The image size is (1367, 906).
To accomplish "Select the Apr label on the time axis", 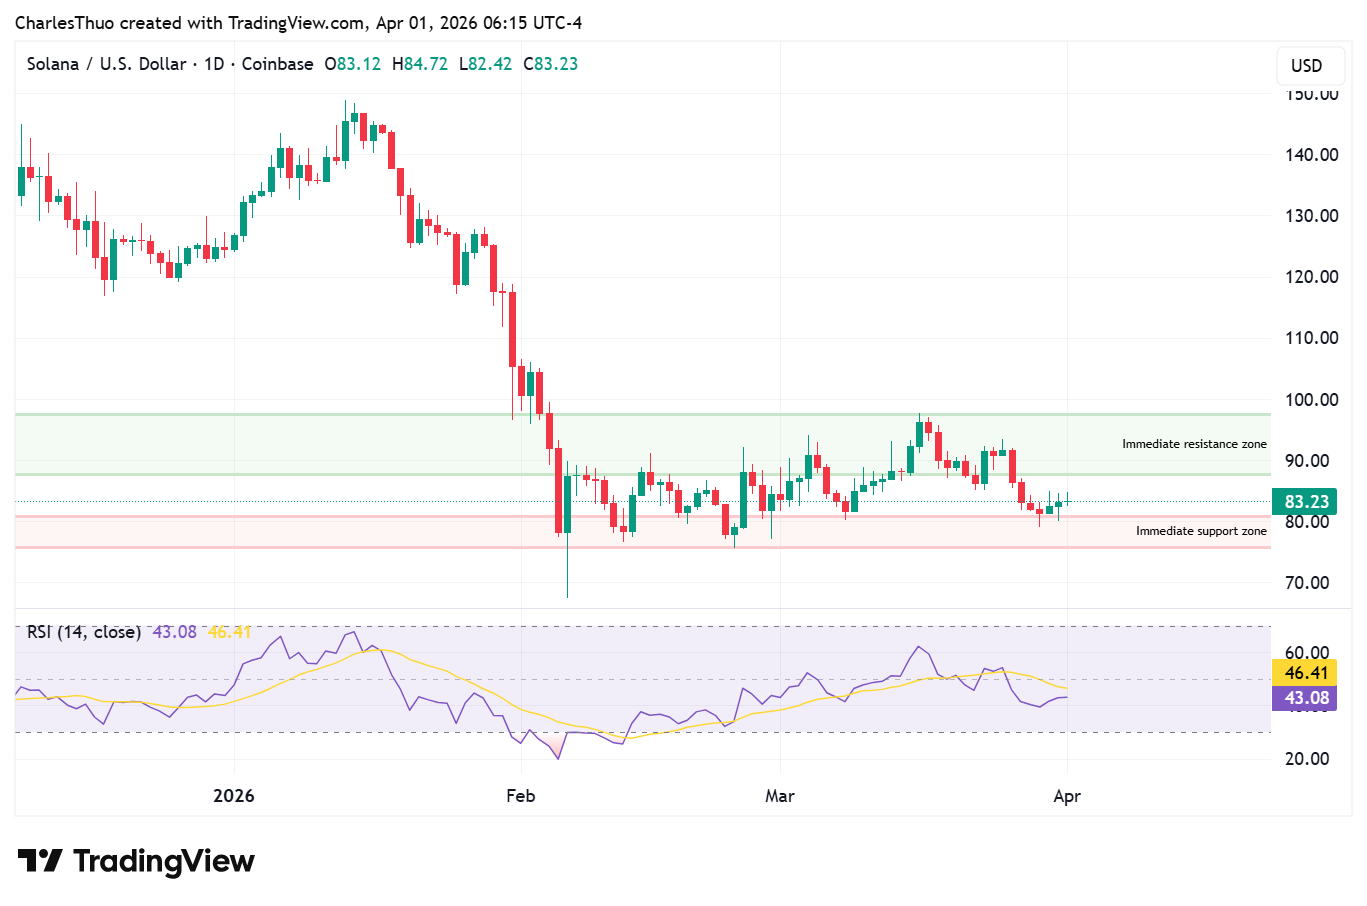I will coord(1067,796).
